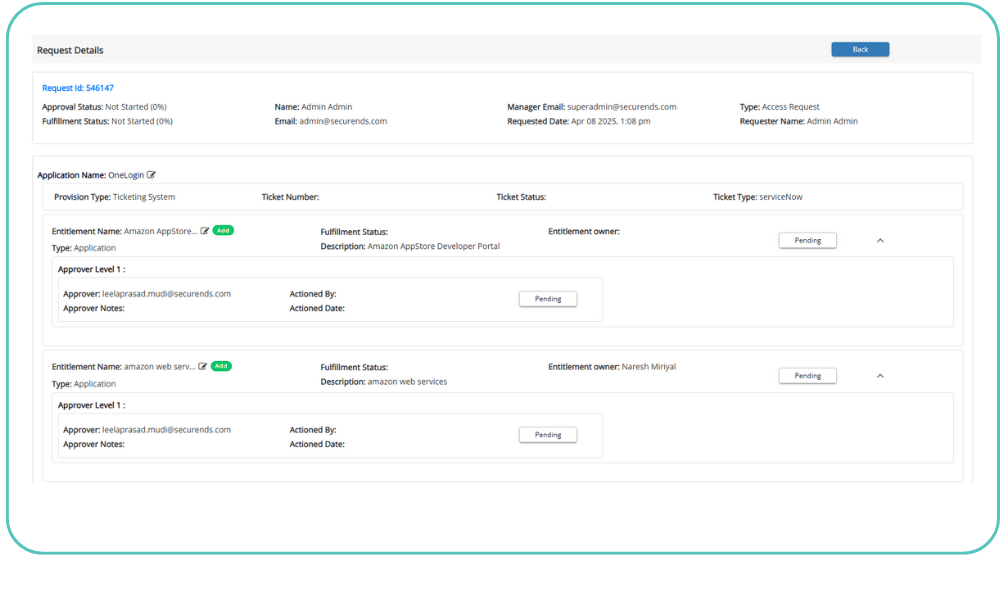Edit the Amazon AppStore entitlement via pencil icon

click(x=205, y=231)
